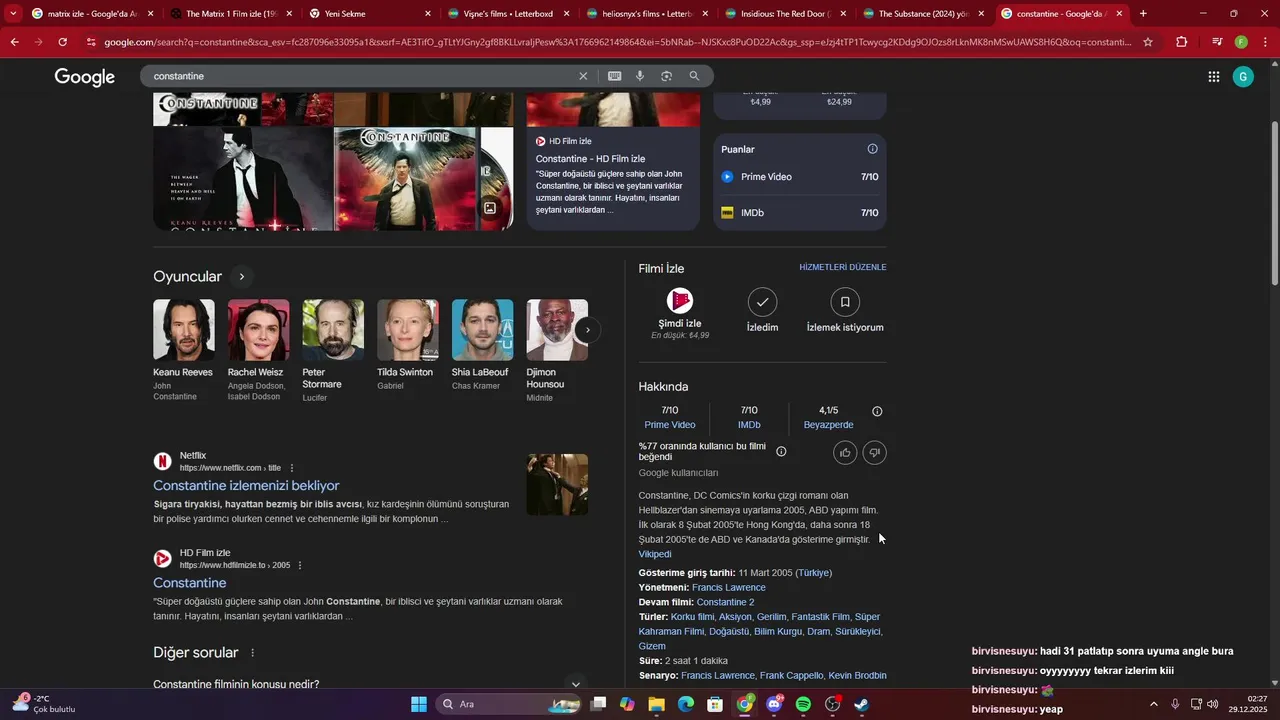1280x720 pixels.
Task: Like the film with thumbs up
Action: coord(845,453)
